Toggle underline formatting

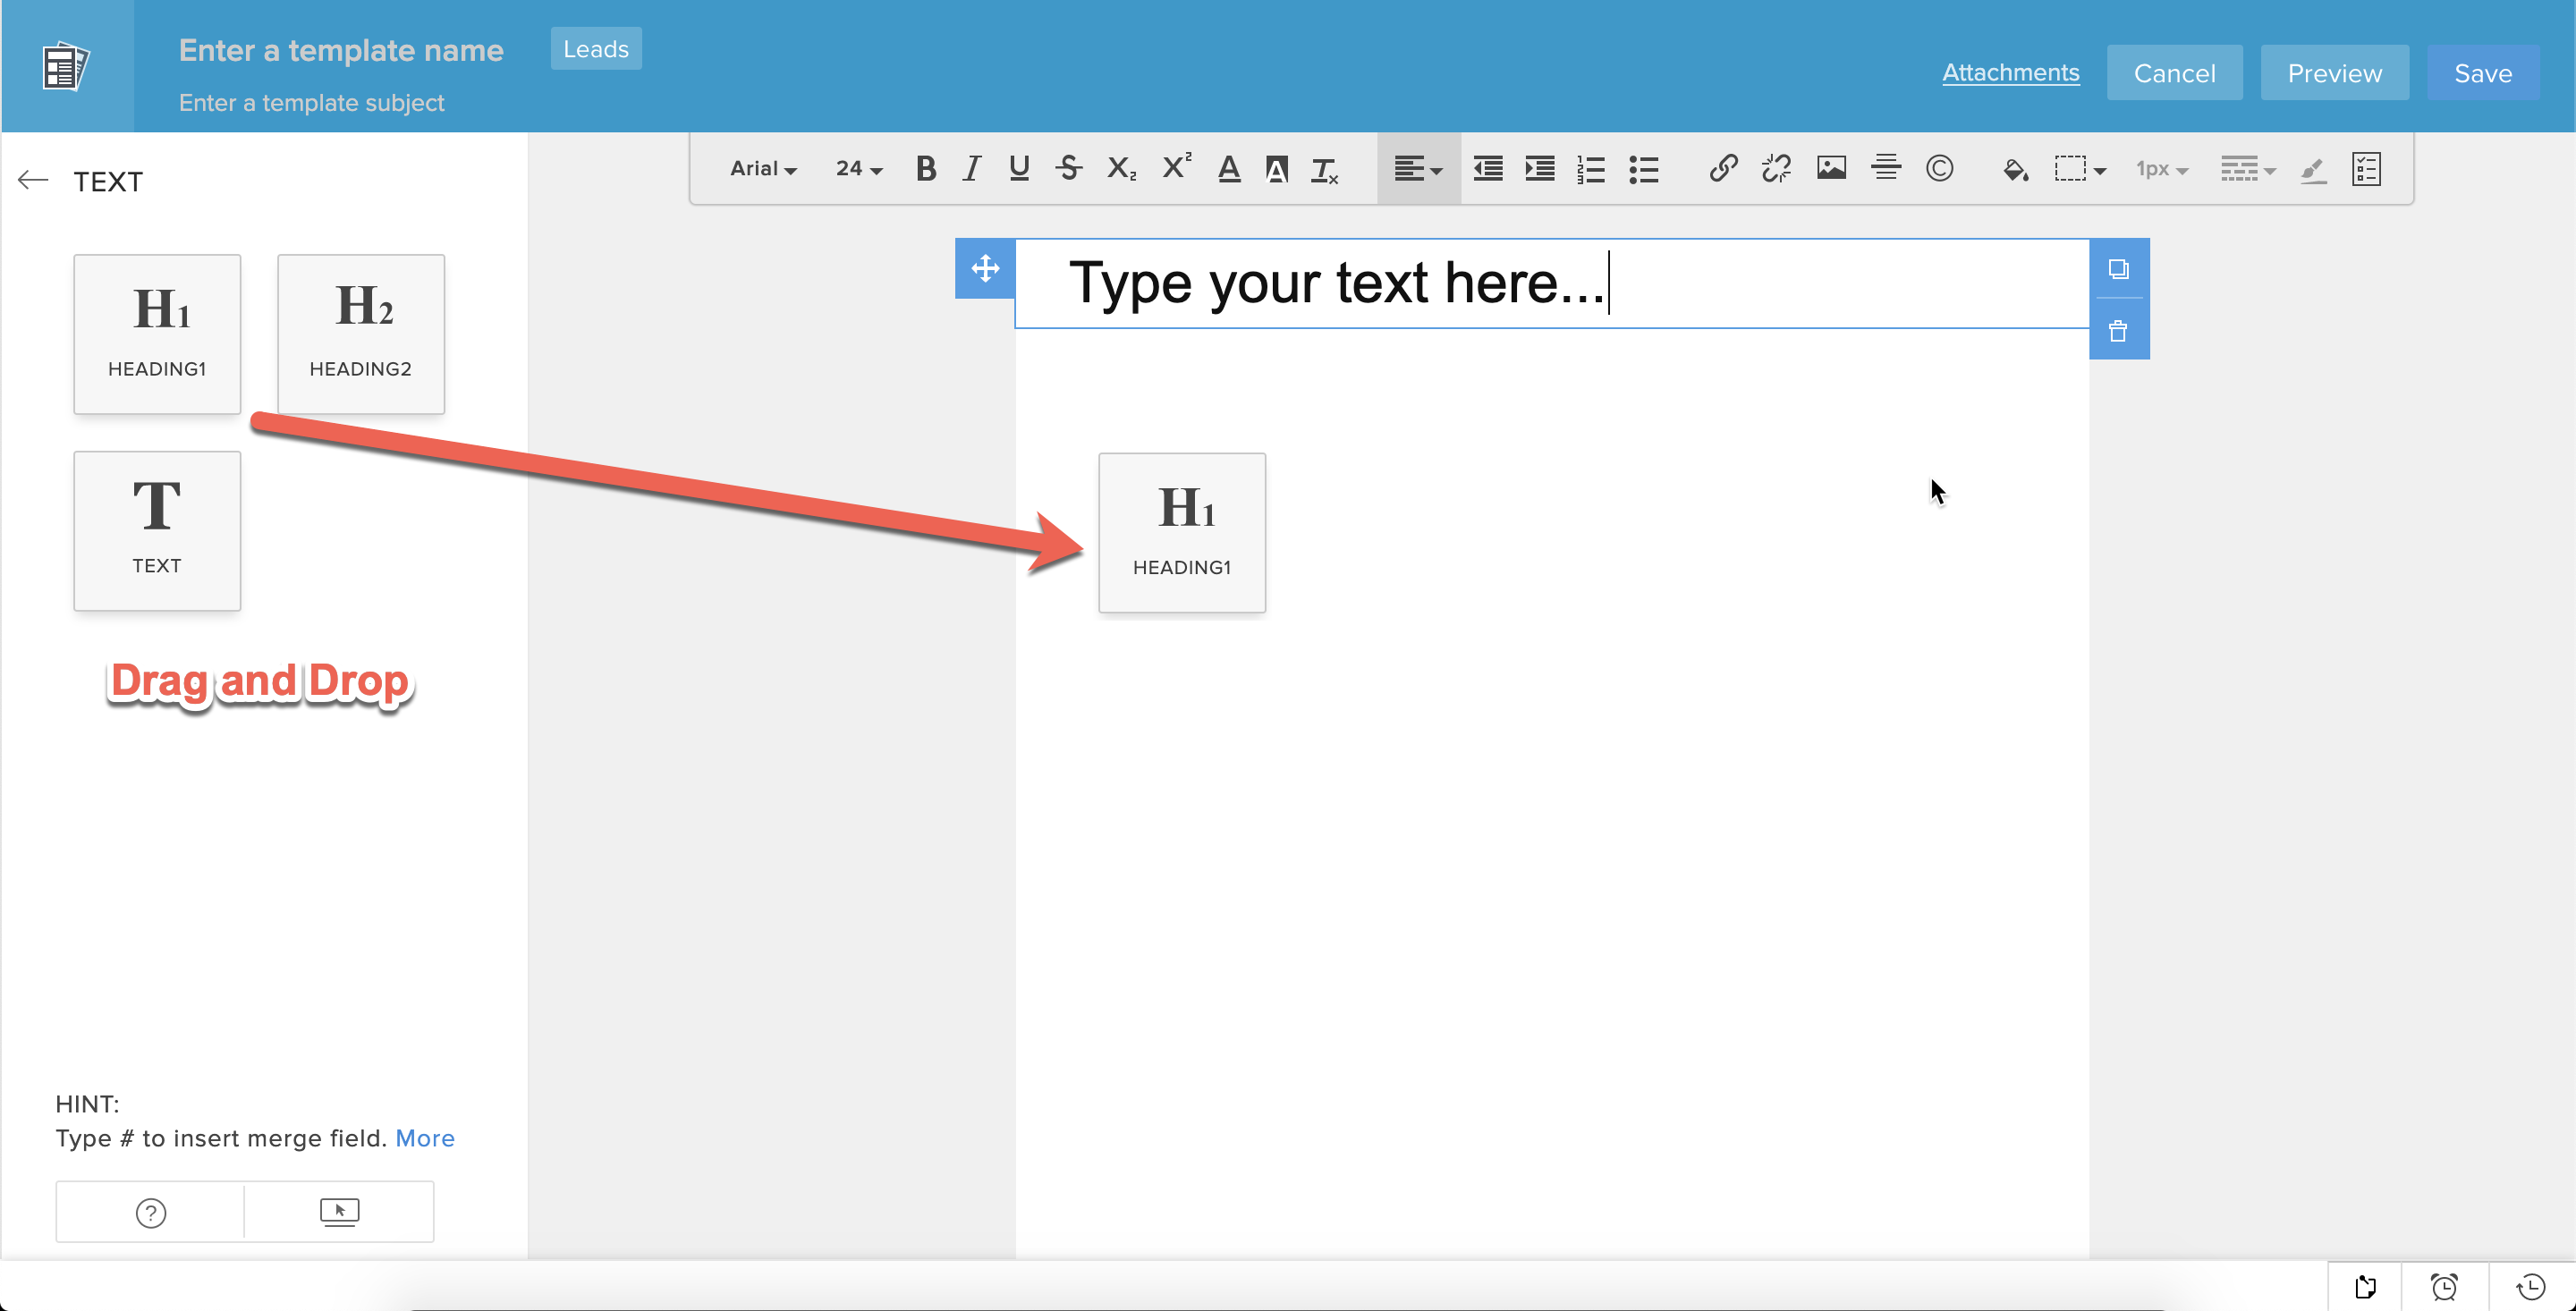click(x=1019, y=169)
